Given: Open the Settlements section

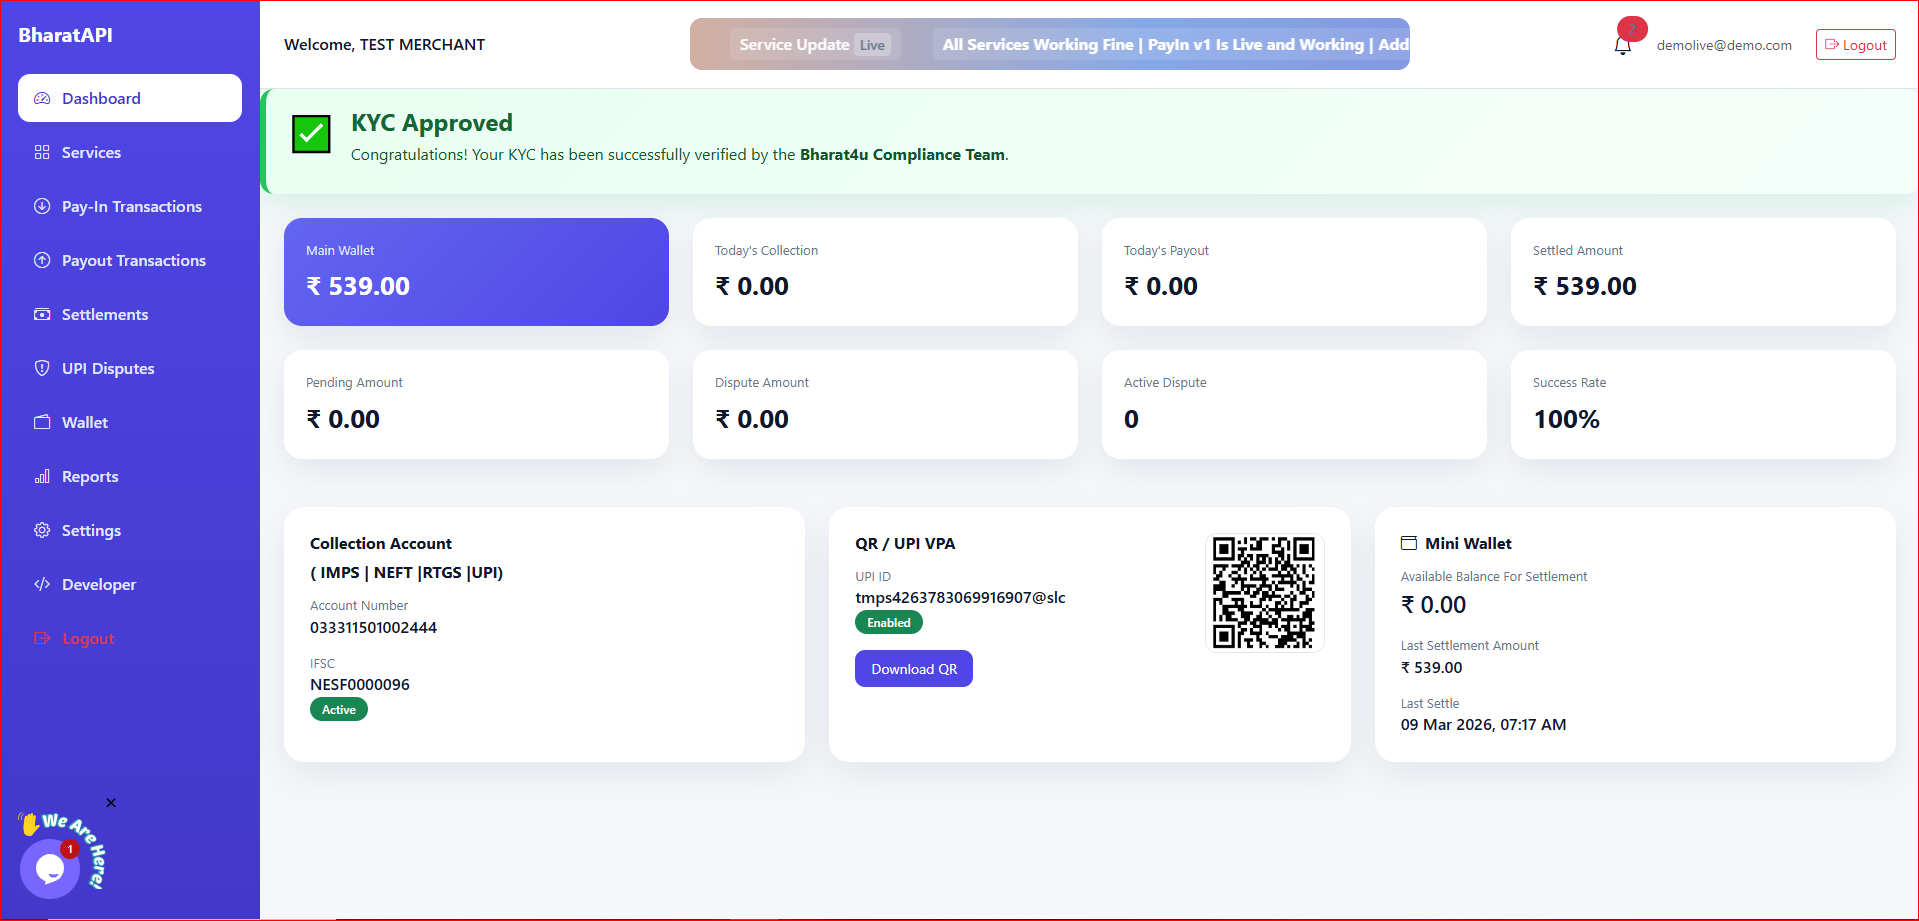Looking at the screenshot, I should click(104, 314).
